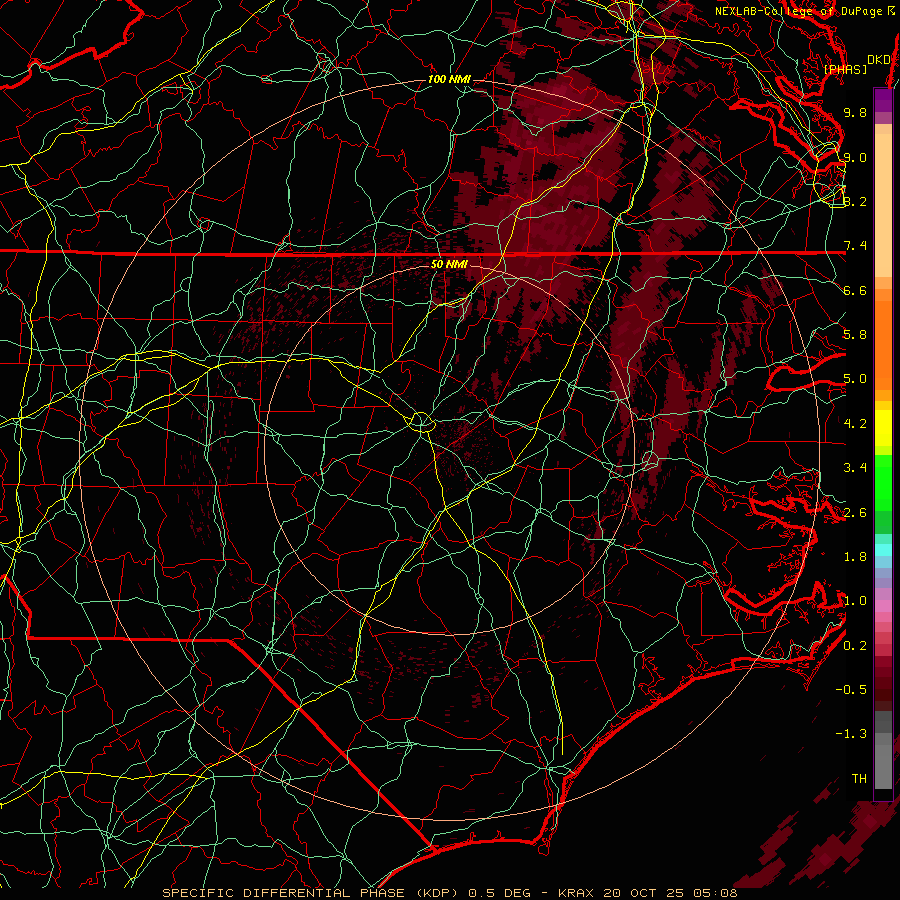Click the '[PHAS]' units label above the scale
Viewport: 900px width, 900px height.
tap(845, 69)
